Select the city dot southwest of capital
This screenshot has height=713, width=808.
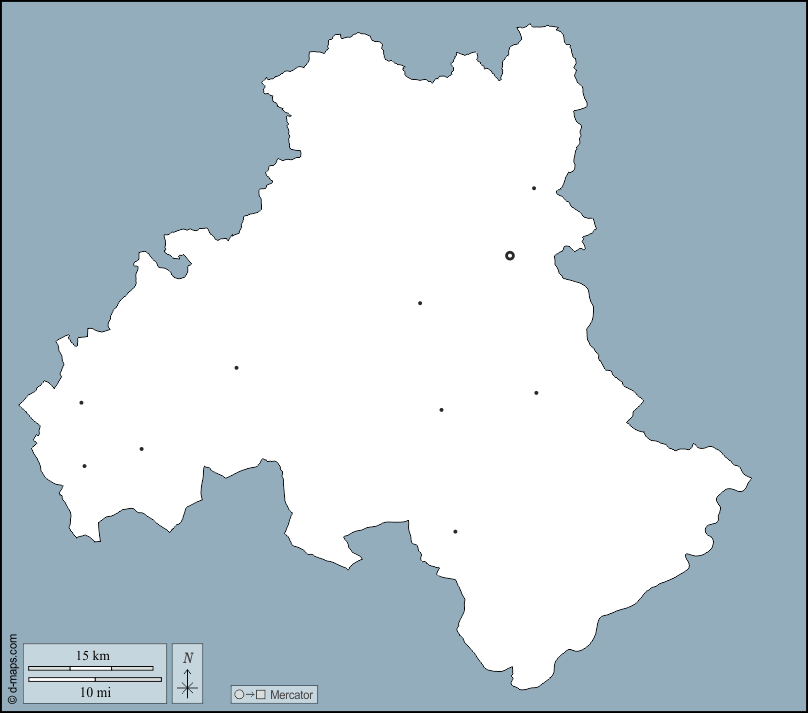[x=420, y=303]
